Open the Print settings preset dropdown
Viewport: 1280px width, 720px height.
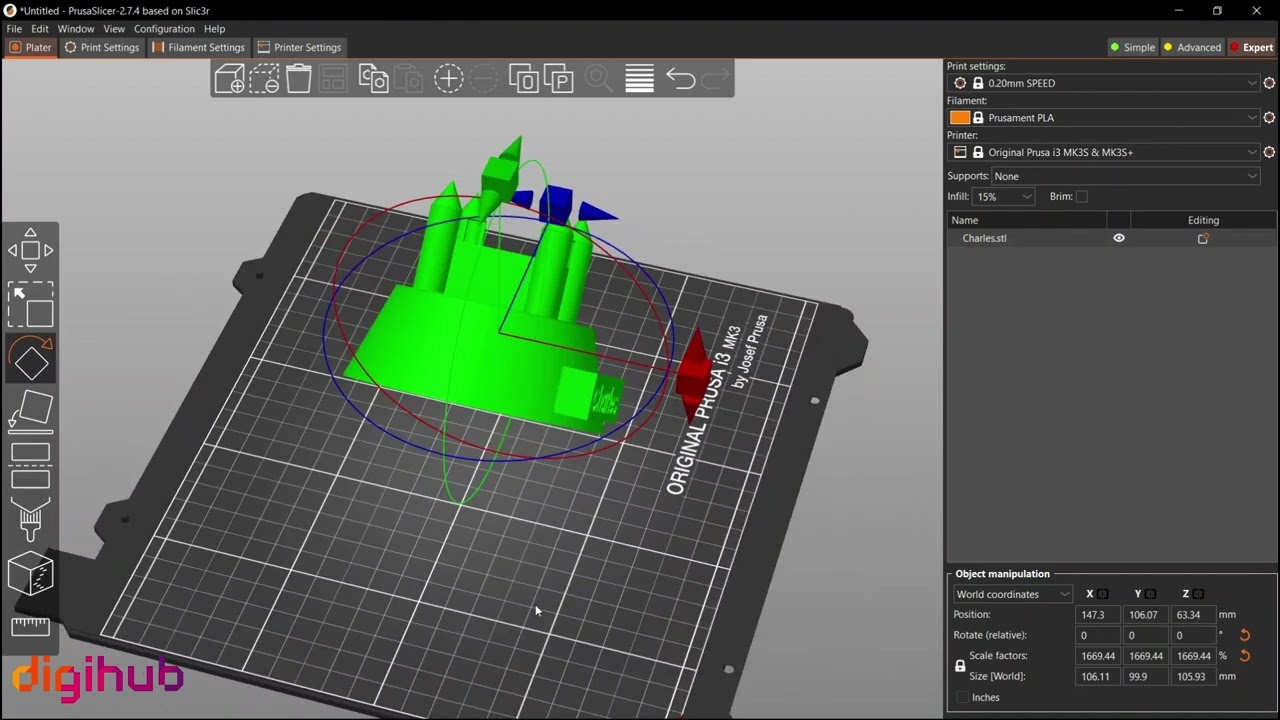tap(1105, 83)
